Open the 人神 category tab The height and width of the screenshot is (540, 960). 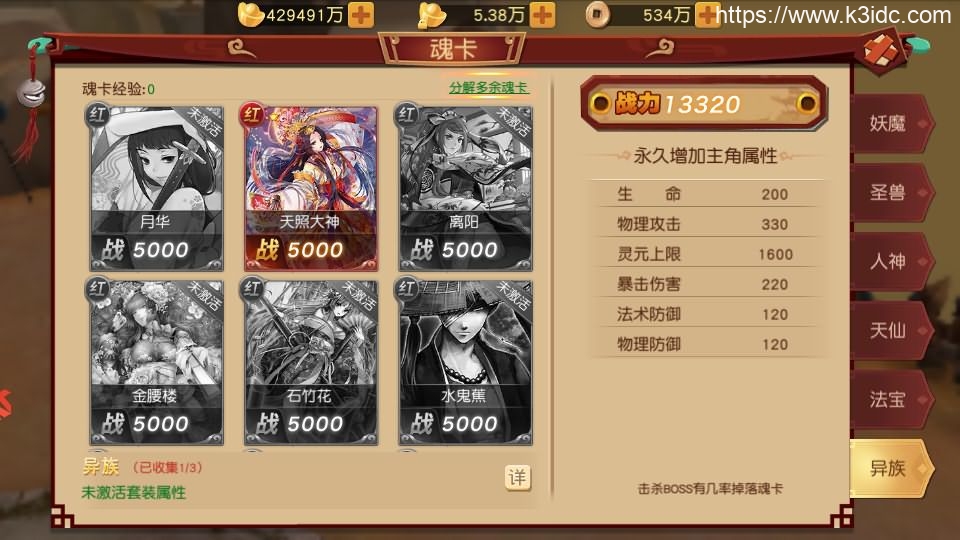[x=890, y=261]
